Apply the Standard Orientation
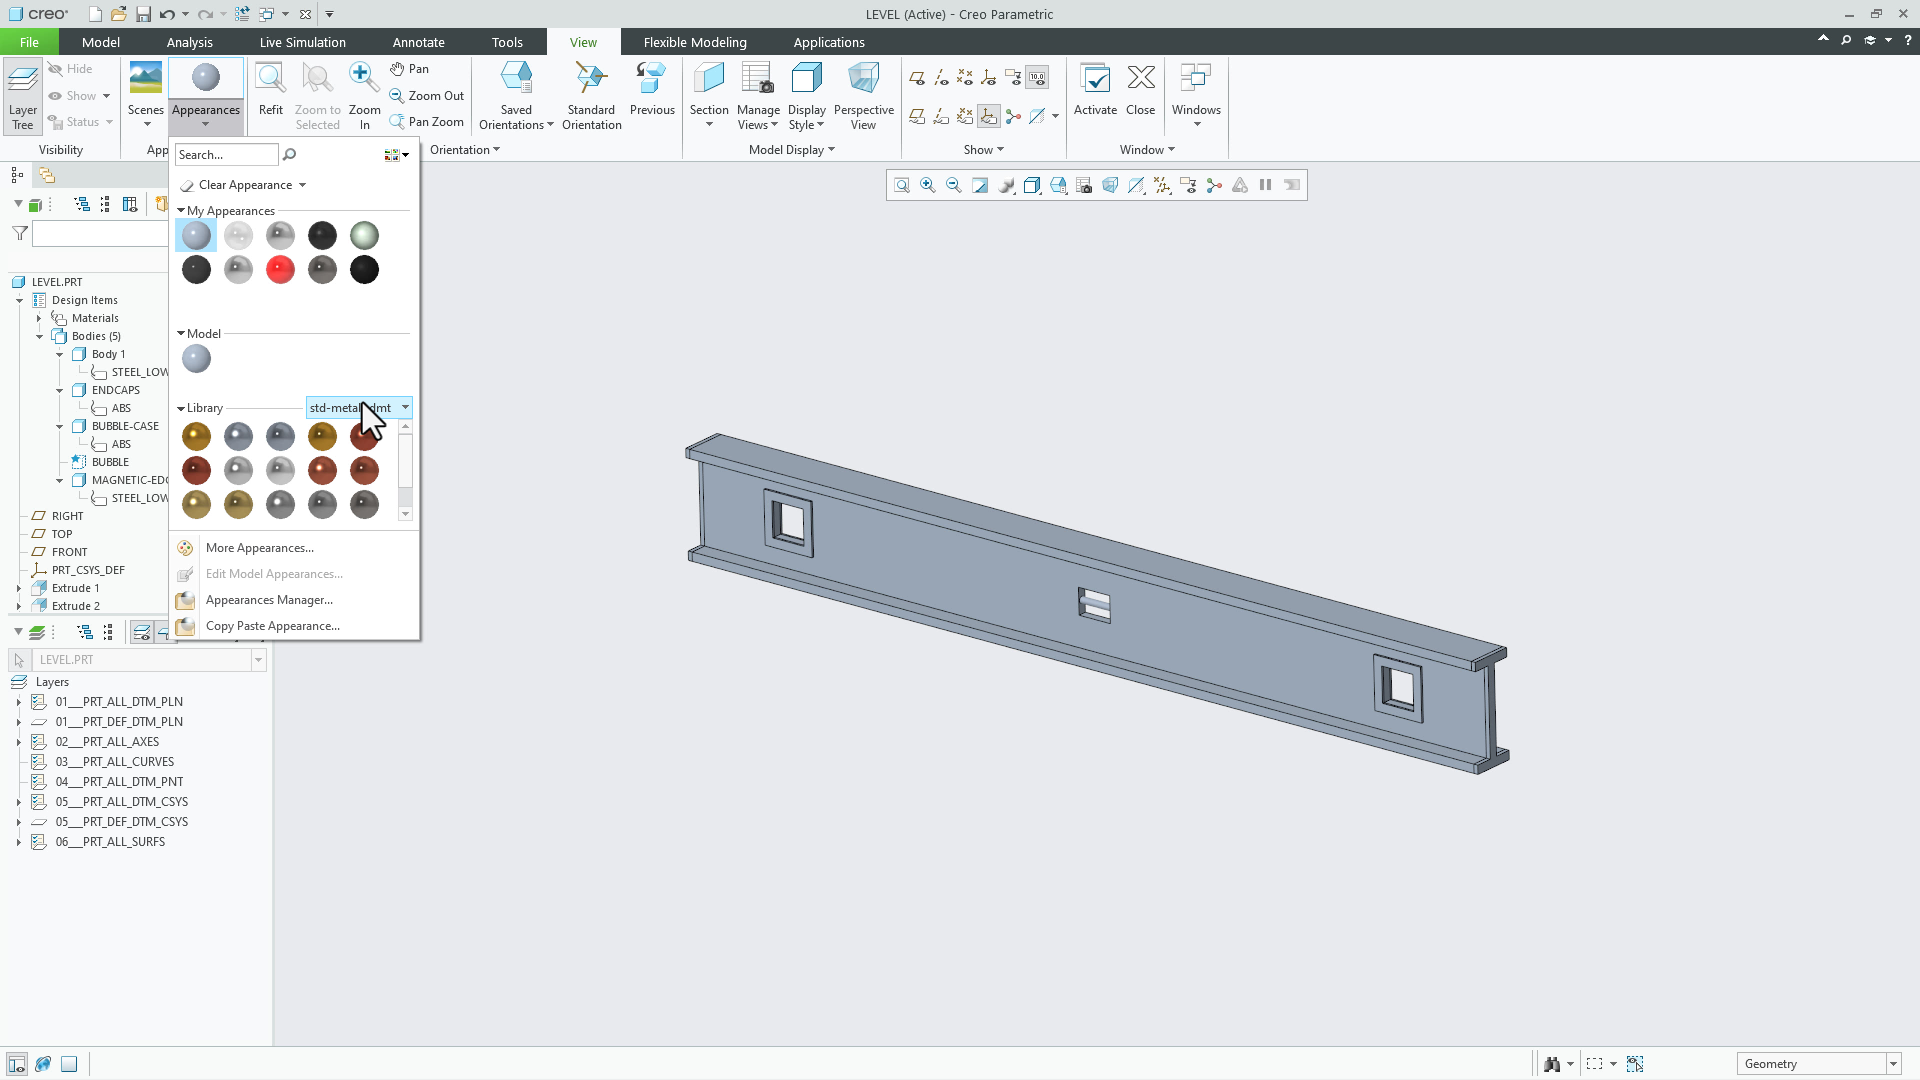1920x1080 pixels. [590, 95]
